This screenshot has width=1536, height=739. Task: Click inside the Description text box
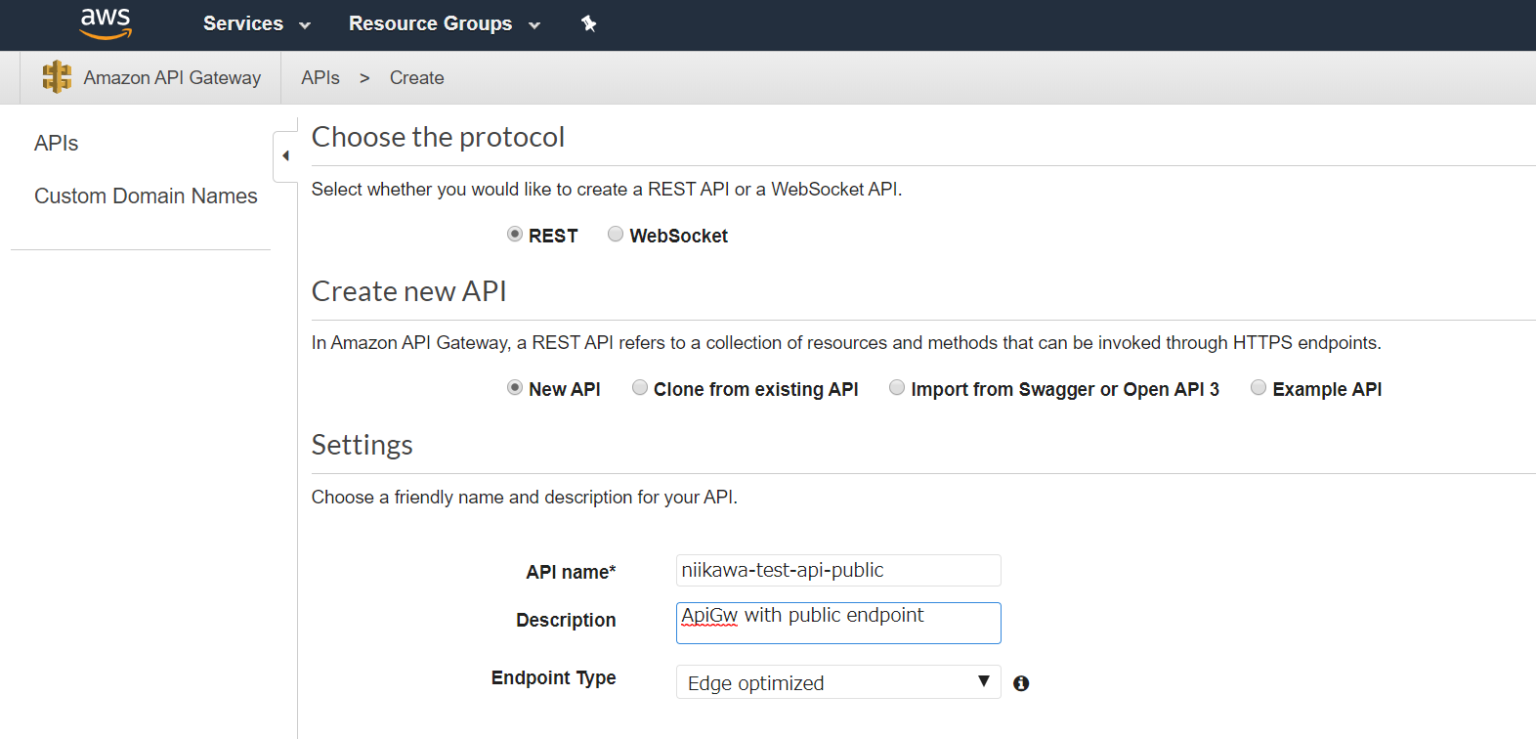pos(838,622)
